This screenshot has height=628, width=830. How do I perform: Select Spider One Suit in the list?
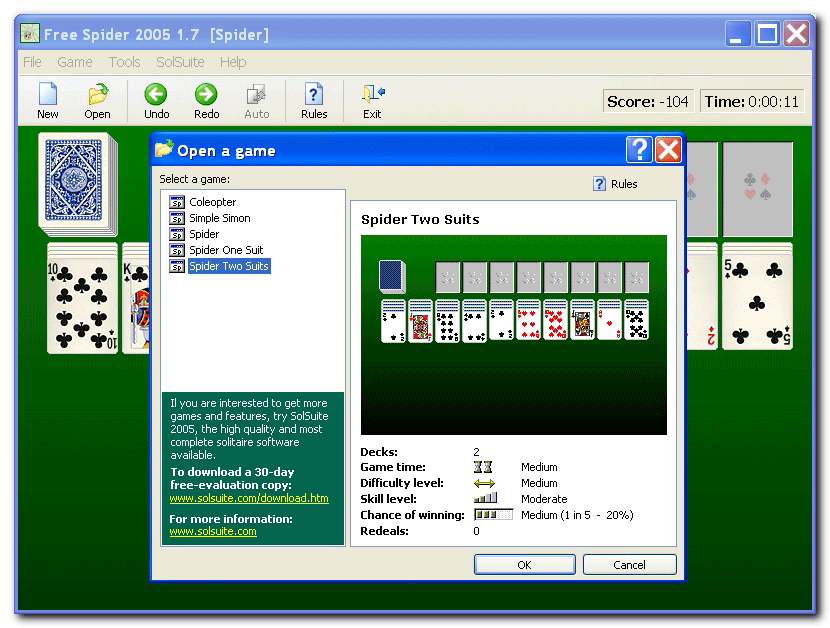[x=226, y=249]
